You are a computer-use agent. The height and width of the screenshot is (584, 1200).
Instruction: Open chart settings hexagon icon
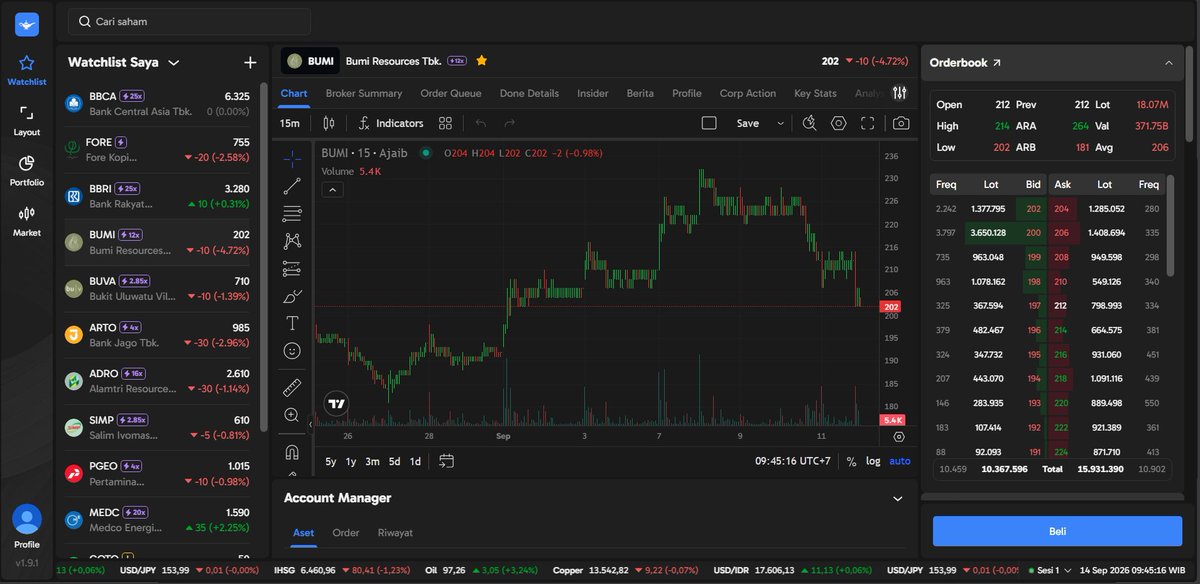pos(839,123)
